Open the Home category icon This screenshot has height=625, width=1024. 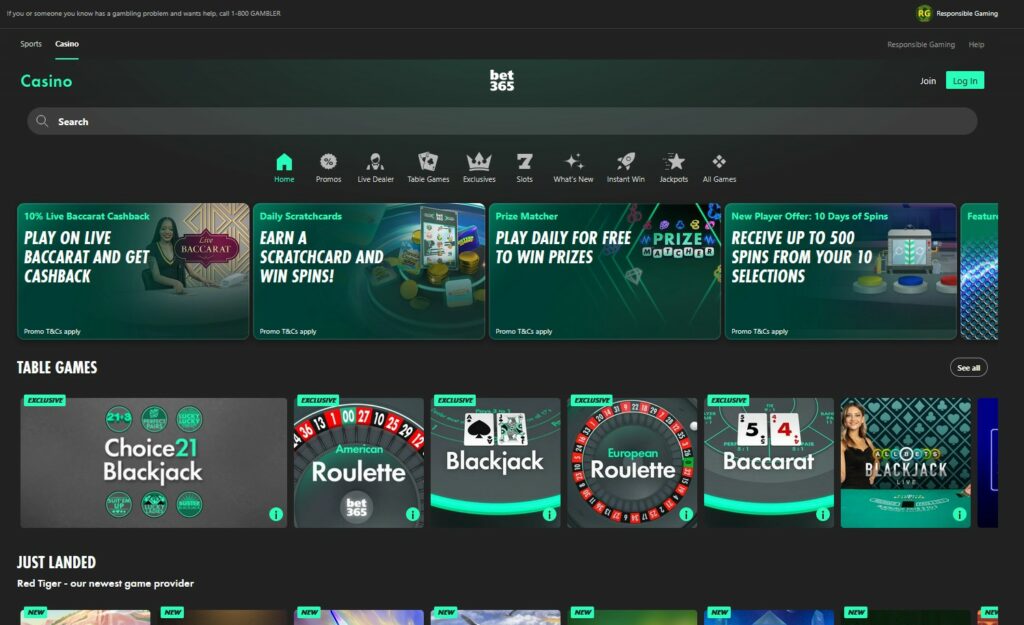(x=284, y=161)
